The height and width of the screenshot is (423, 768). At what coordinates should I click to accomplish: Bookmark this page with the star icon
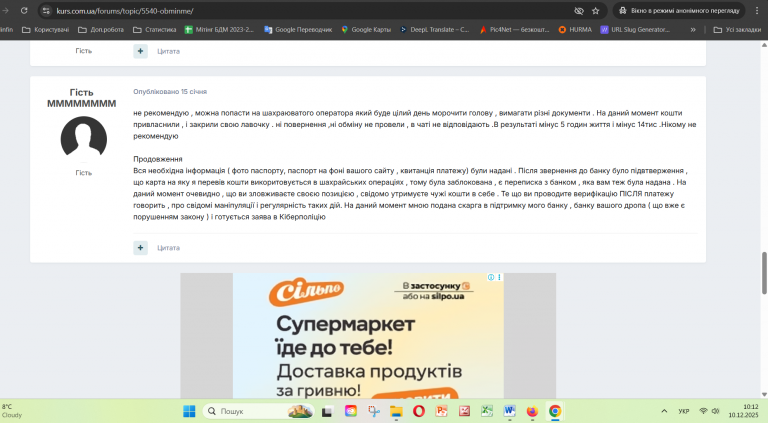(x=596, y=11)
